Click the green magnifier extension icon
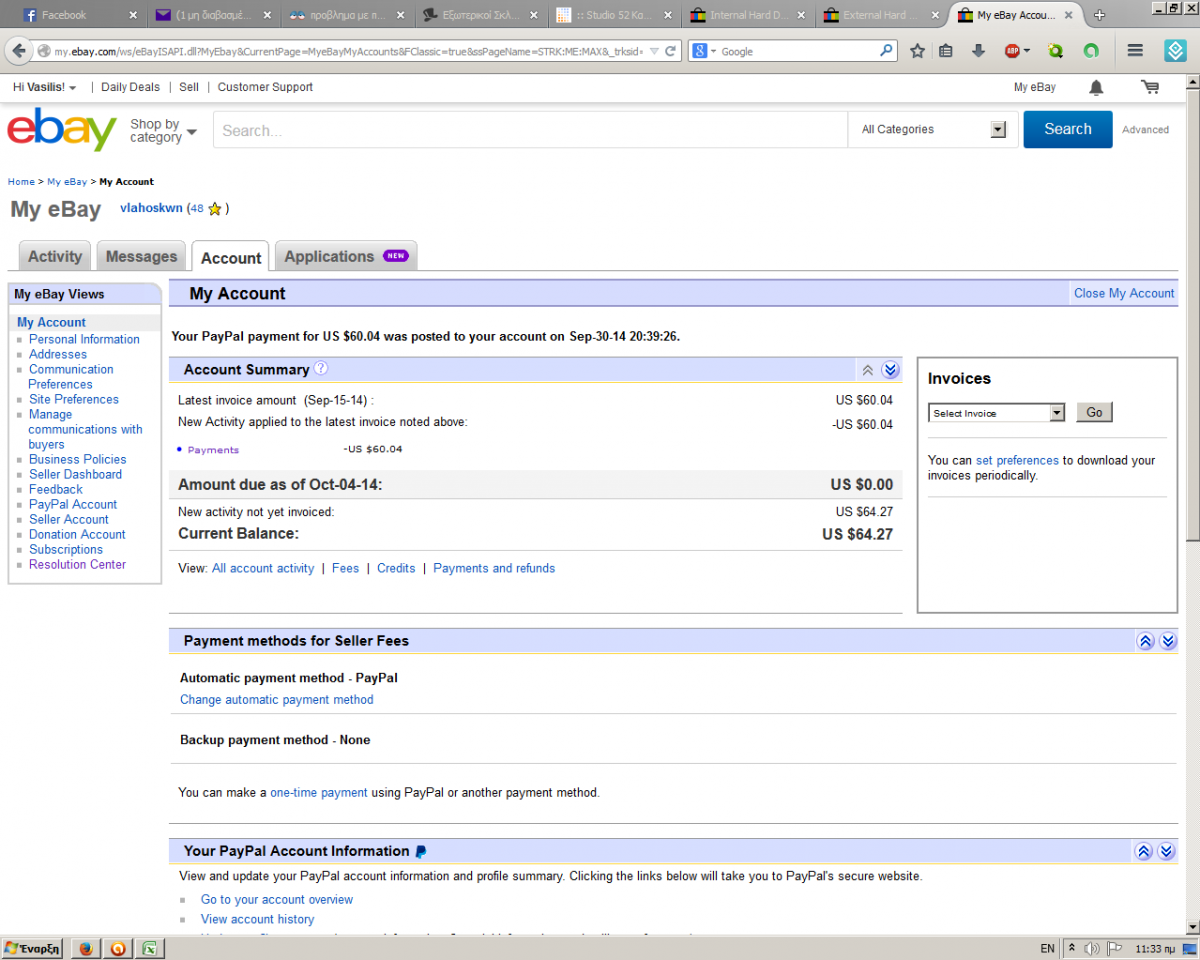The height and width of the screenshot is (960, 1200). [x=1056, y=51]
